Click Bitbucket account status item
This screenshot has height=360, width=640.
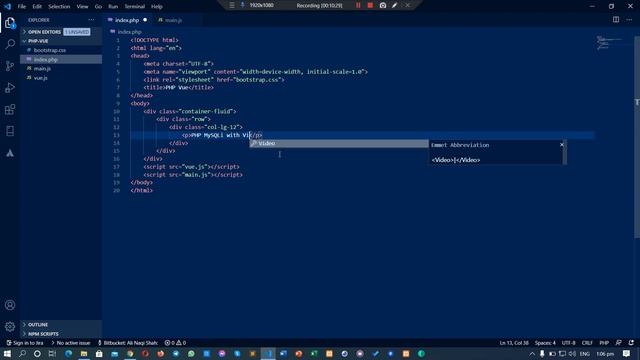128,343
